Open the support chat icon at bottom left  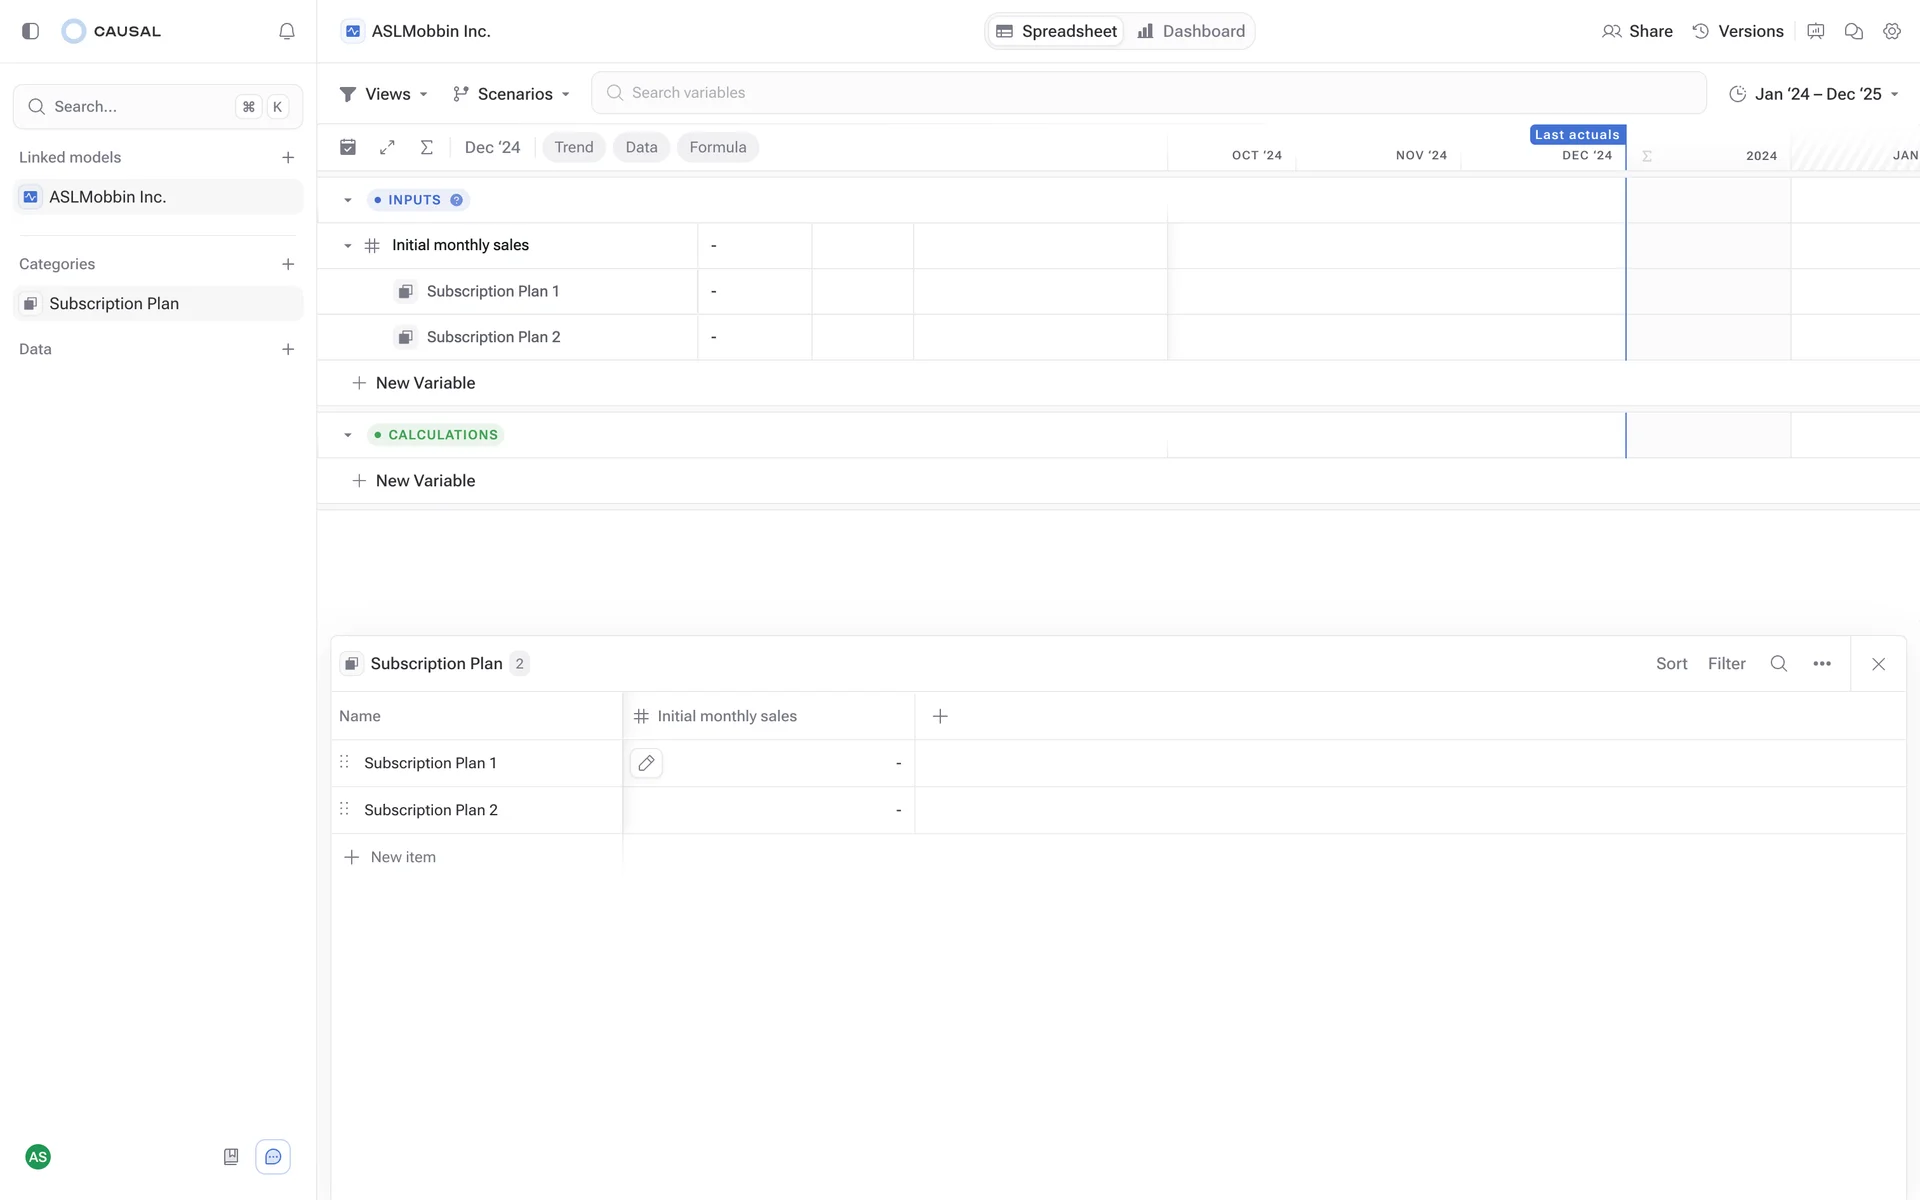click(x=273, y=1157)
